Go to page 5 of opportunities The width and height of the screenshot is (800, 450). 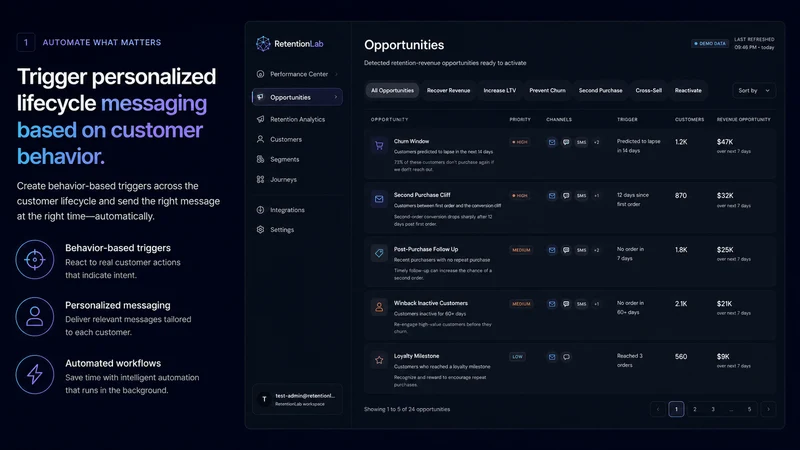pyautogui.click(x=749, y=409)
